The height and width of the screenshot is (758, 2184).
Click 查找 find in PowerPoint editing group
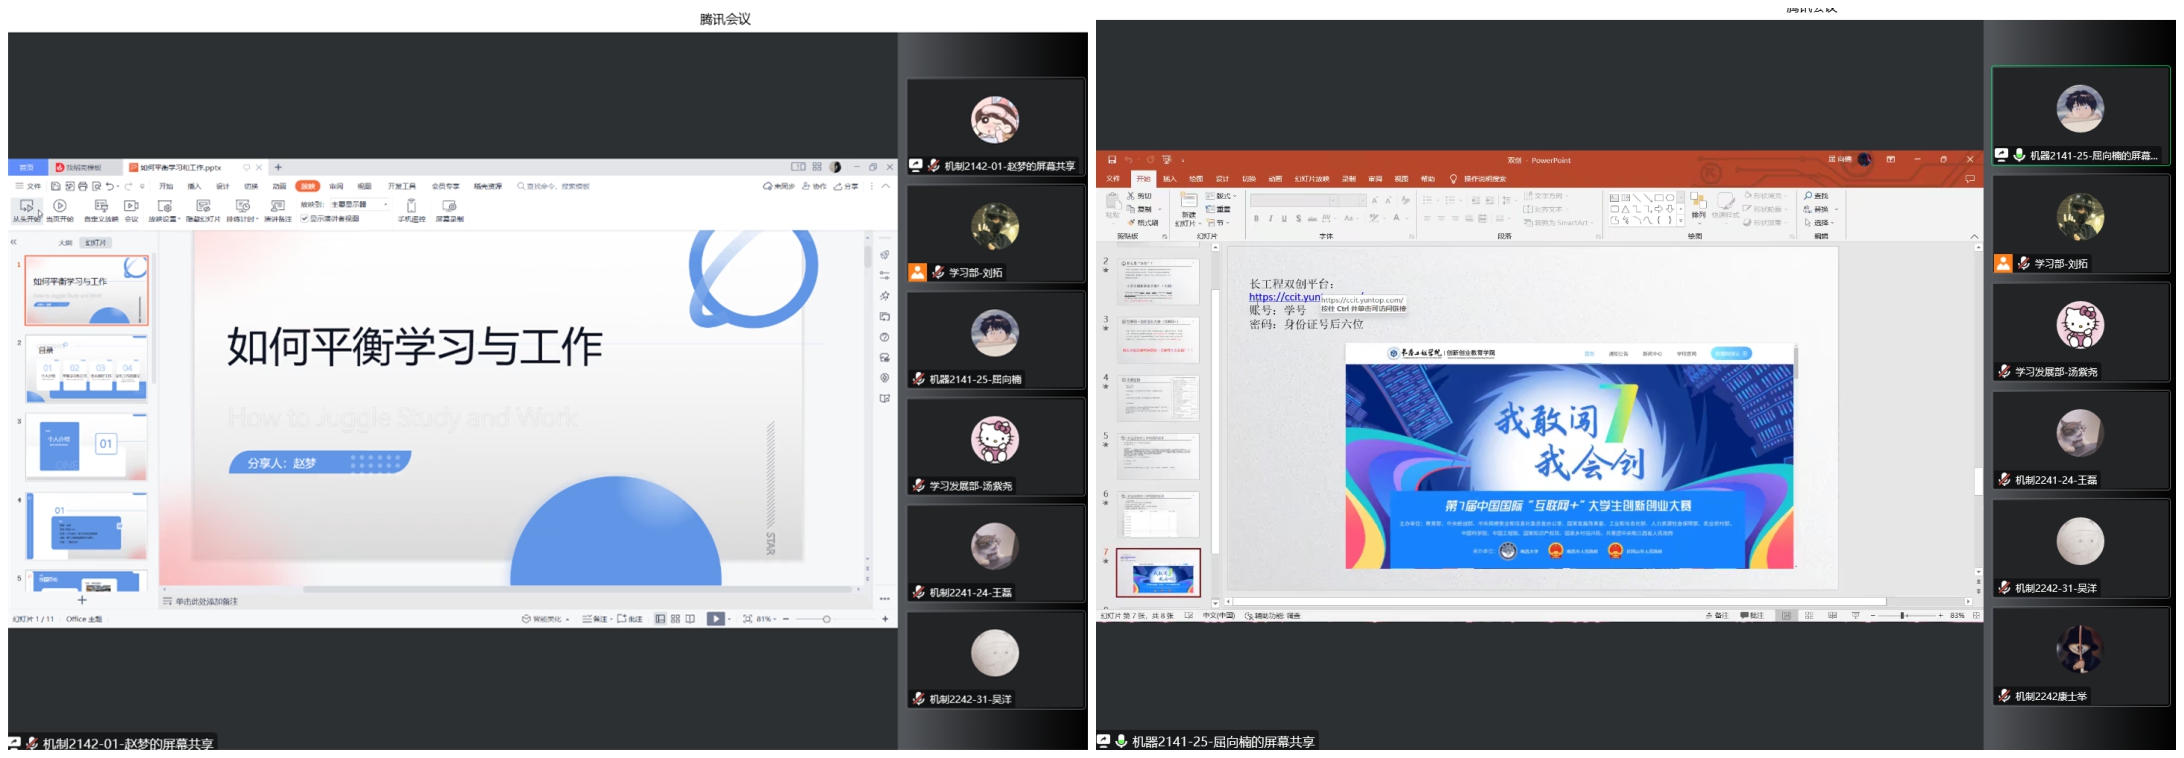[x=1816, y=196]
